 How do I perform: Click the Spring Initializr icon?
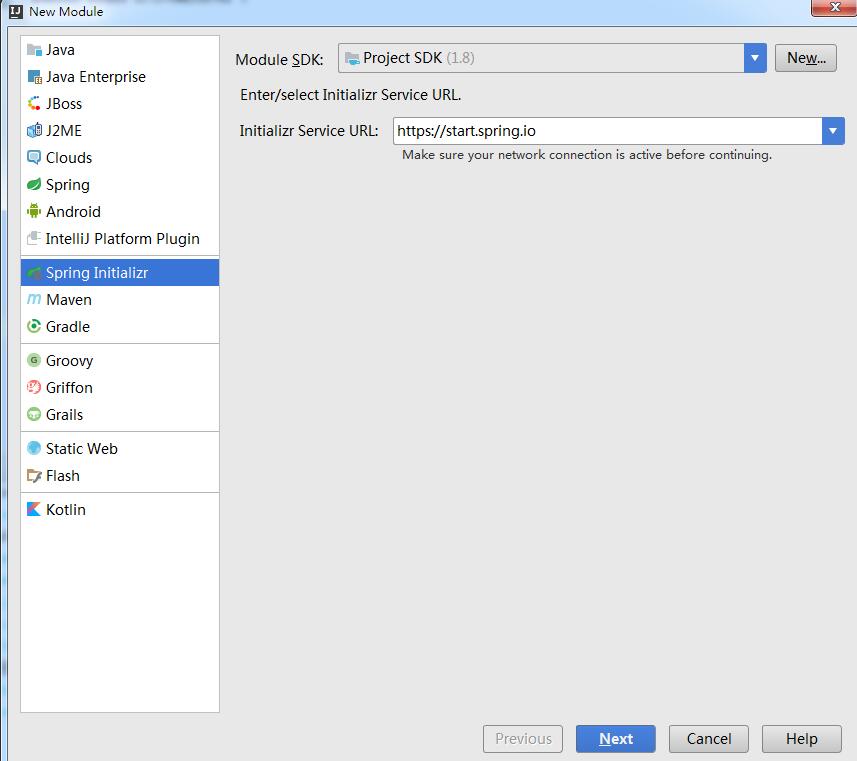pos(34,272)
